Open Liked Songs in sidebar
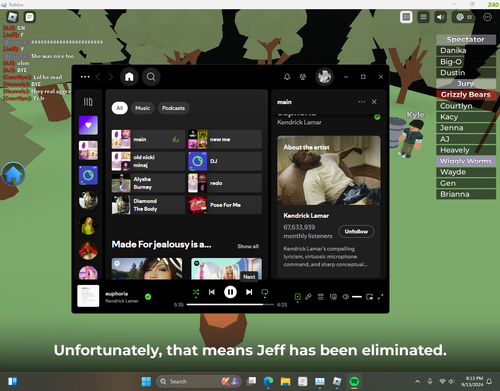The width and height of the screenshot is (500, 391). (88, 125)
